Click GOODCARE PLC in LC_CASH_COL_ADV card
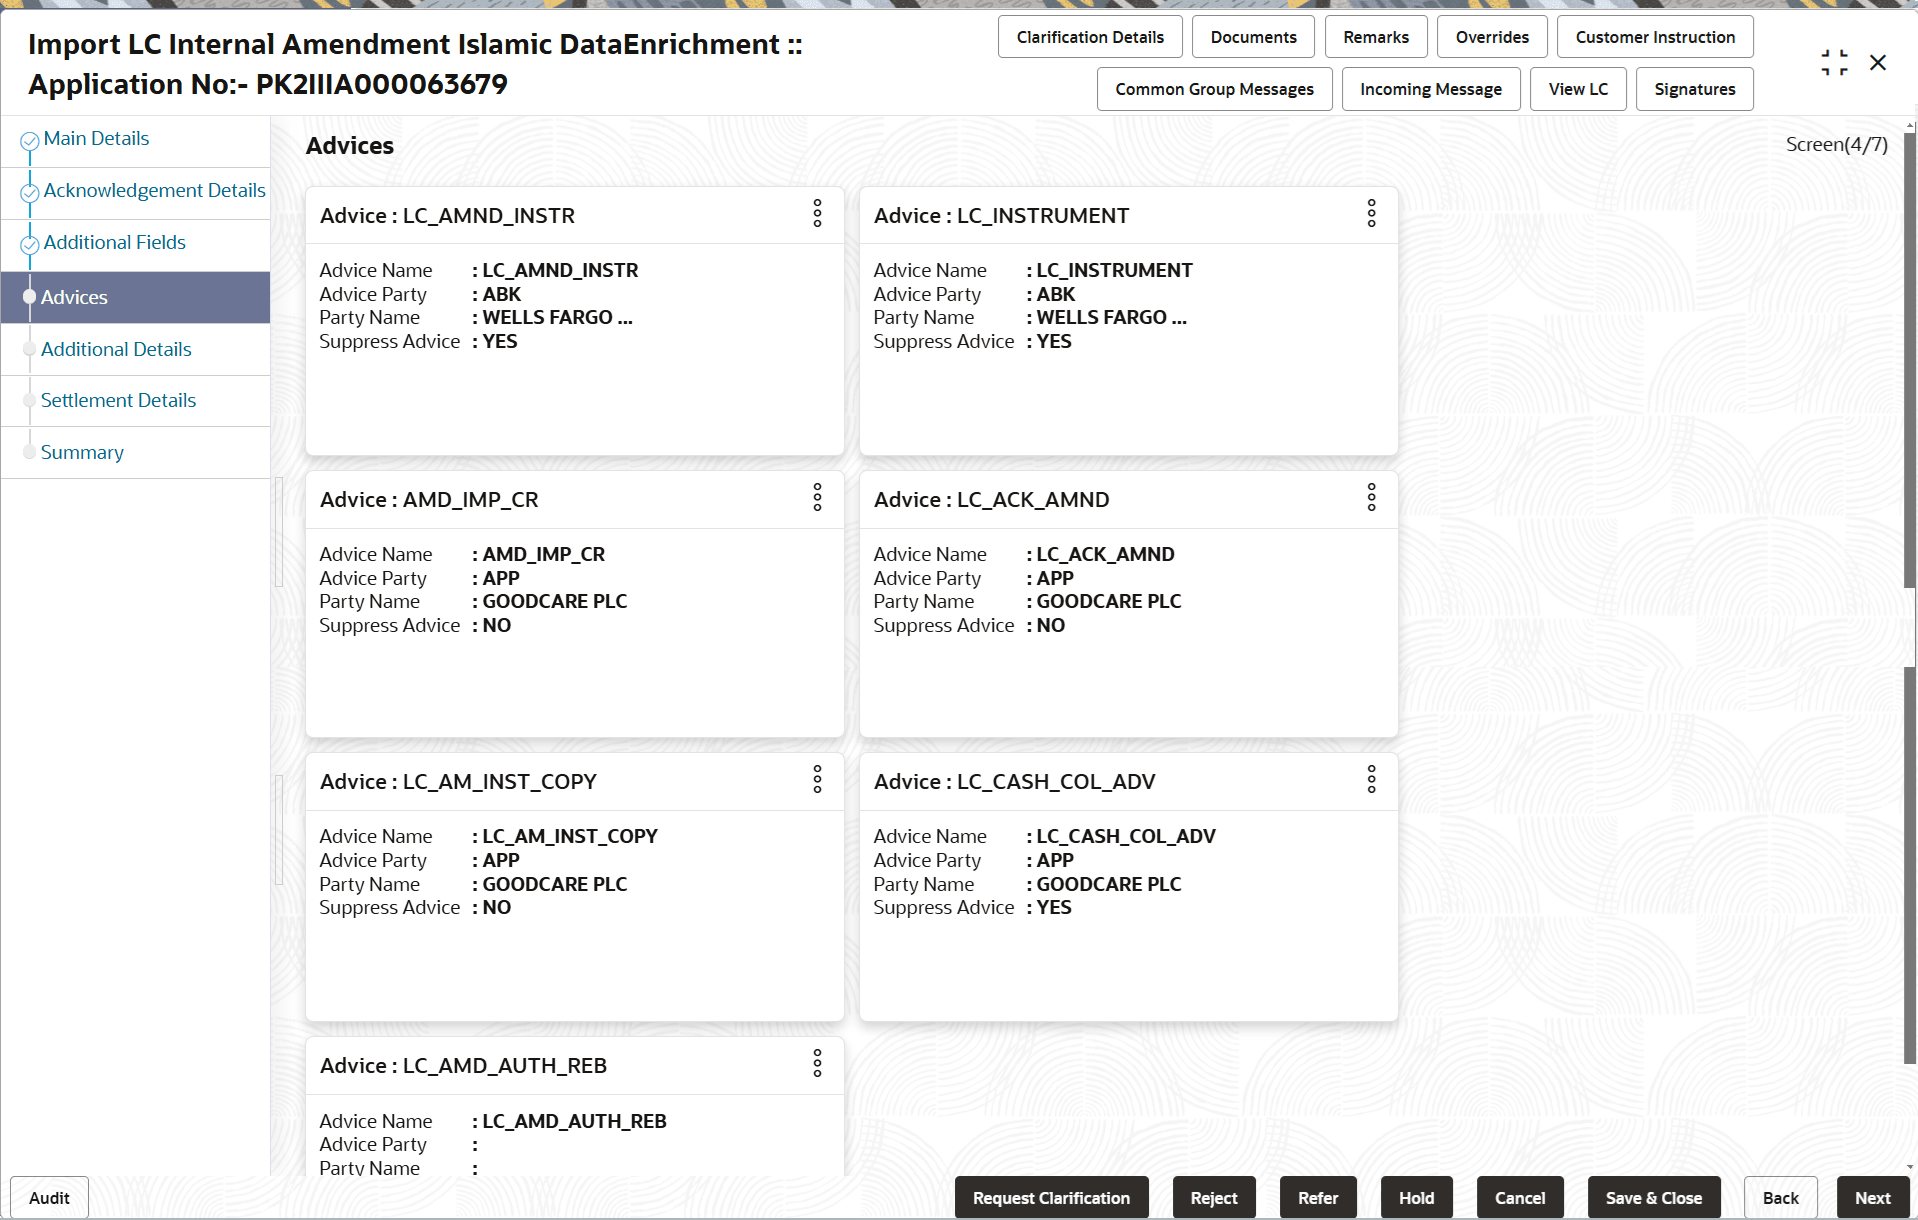This screenshot has width=1918, height=1220. pyautogui.click(x=1109, y=885)
